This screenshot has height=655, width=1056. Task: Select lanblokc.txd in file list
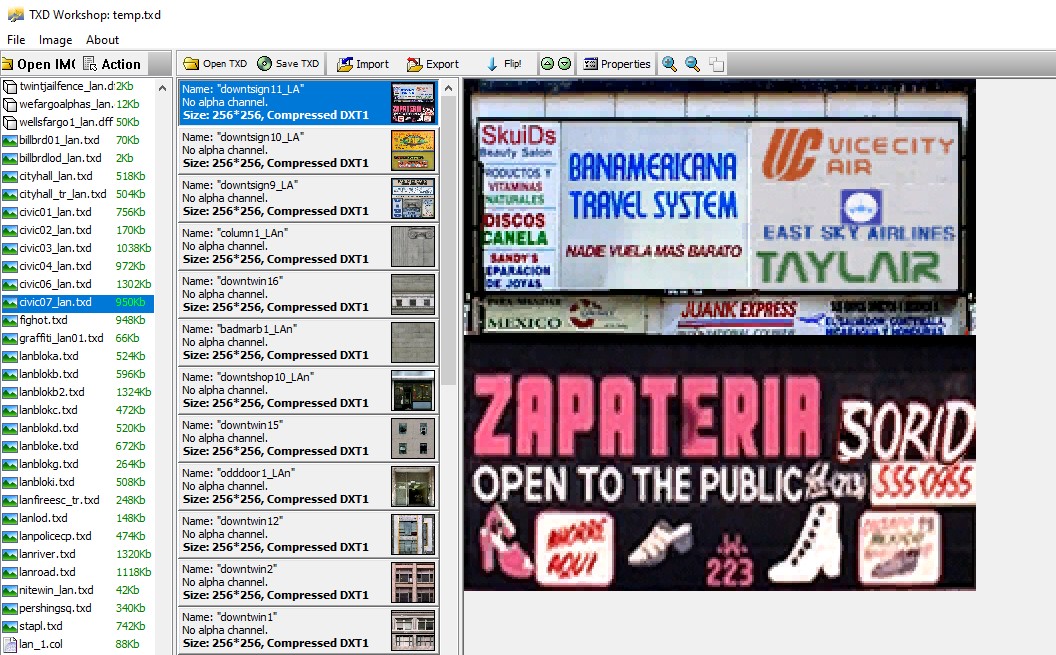[77, 410]
